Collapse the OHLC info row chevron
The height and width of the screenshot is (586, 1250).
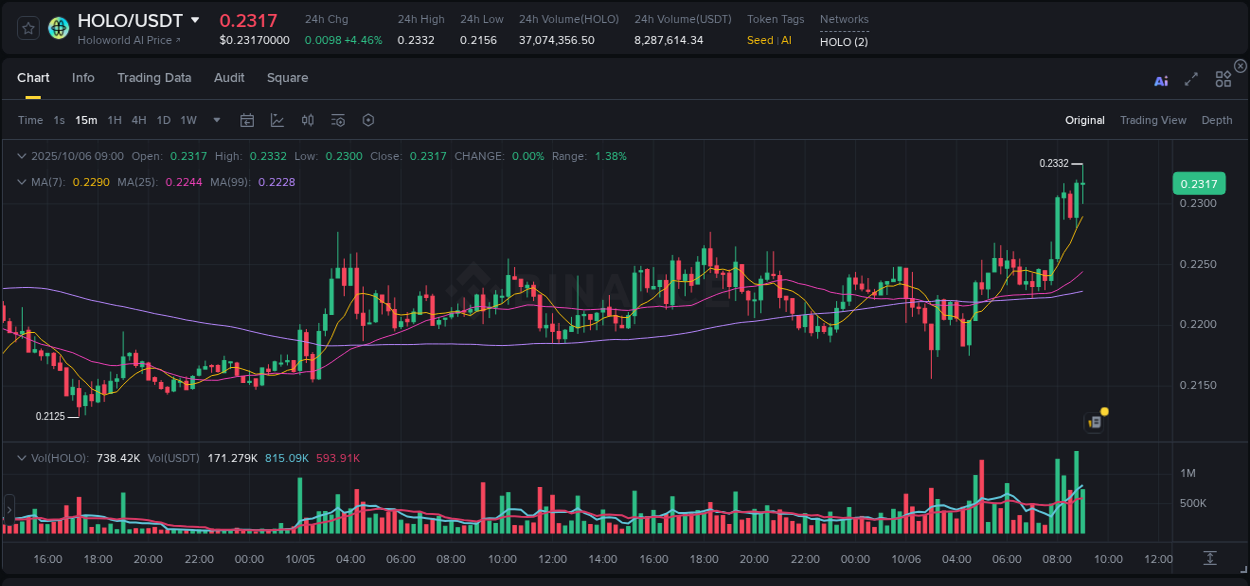click(x=22, y=156)
